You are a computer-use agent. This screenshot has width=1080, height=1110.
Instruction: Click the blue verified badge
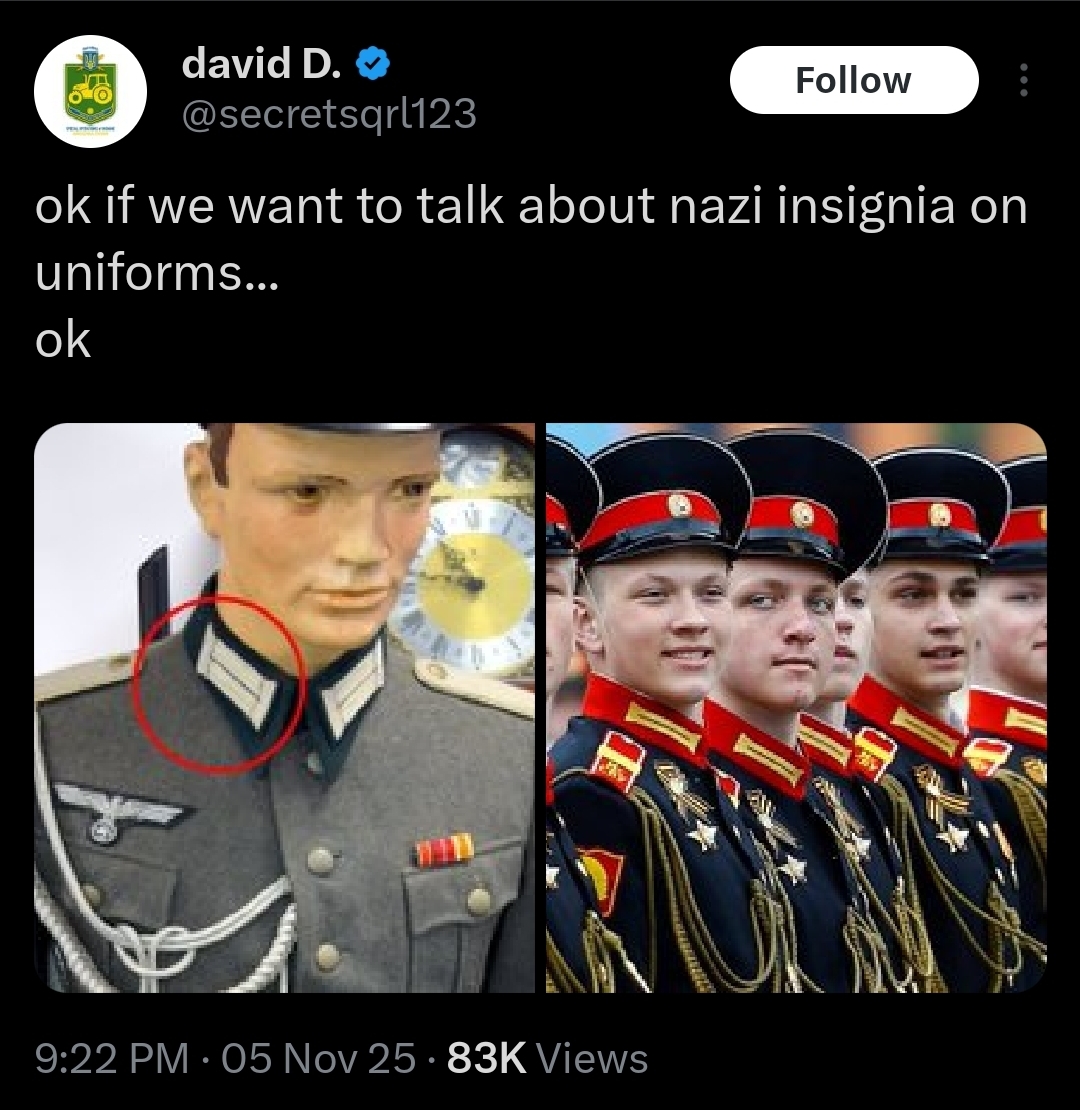click(372, 64)
